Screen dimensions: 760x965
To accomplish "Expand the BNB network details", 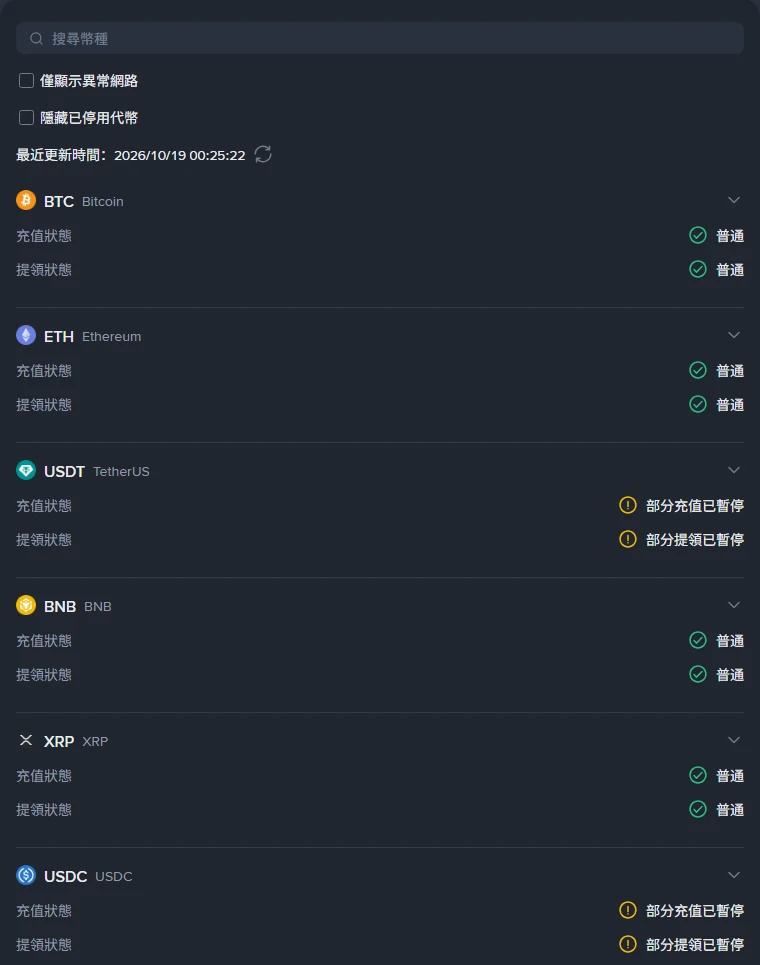I will pos(734,605).
